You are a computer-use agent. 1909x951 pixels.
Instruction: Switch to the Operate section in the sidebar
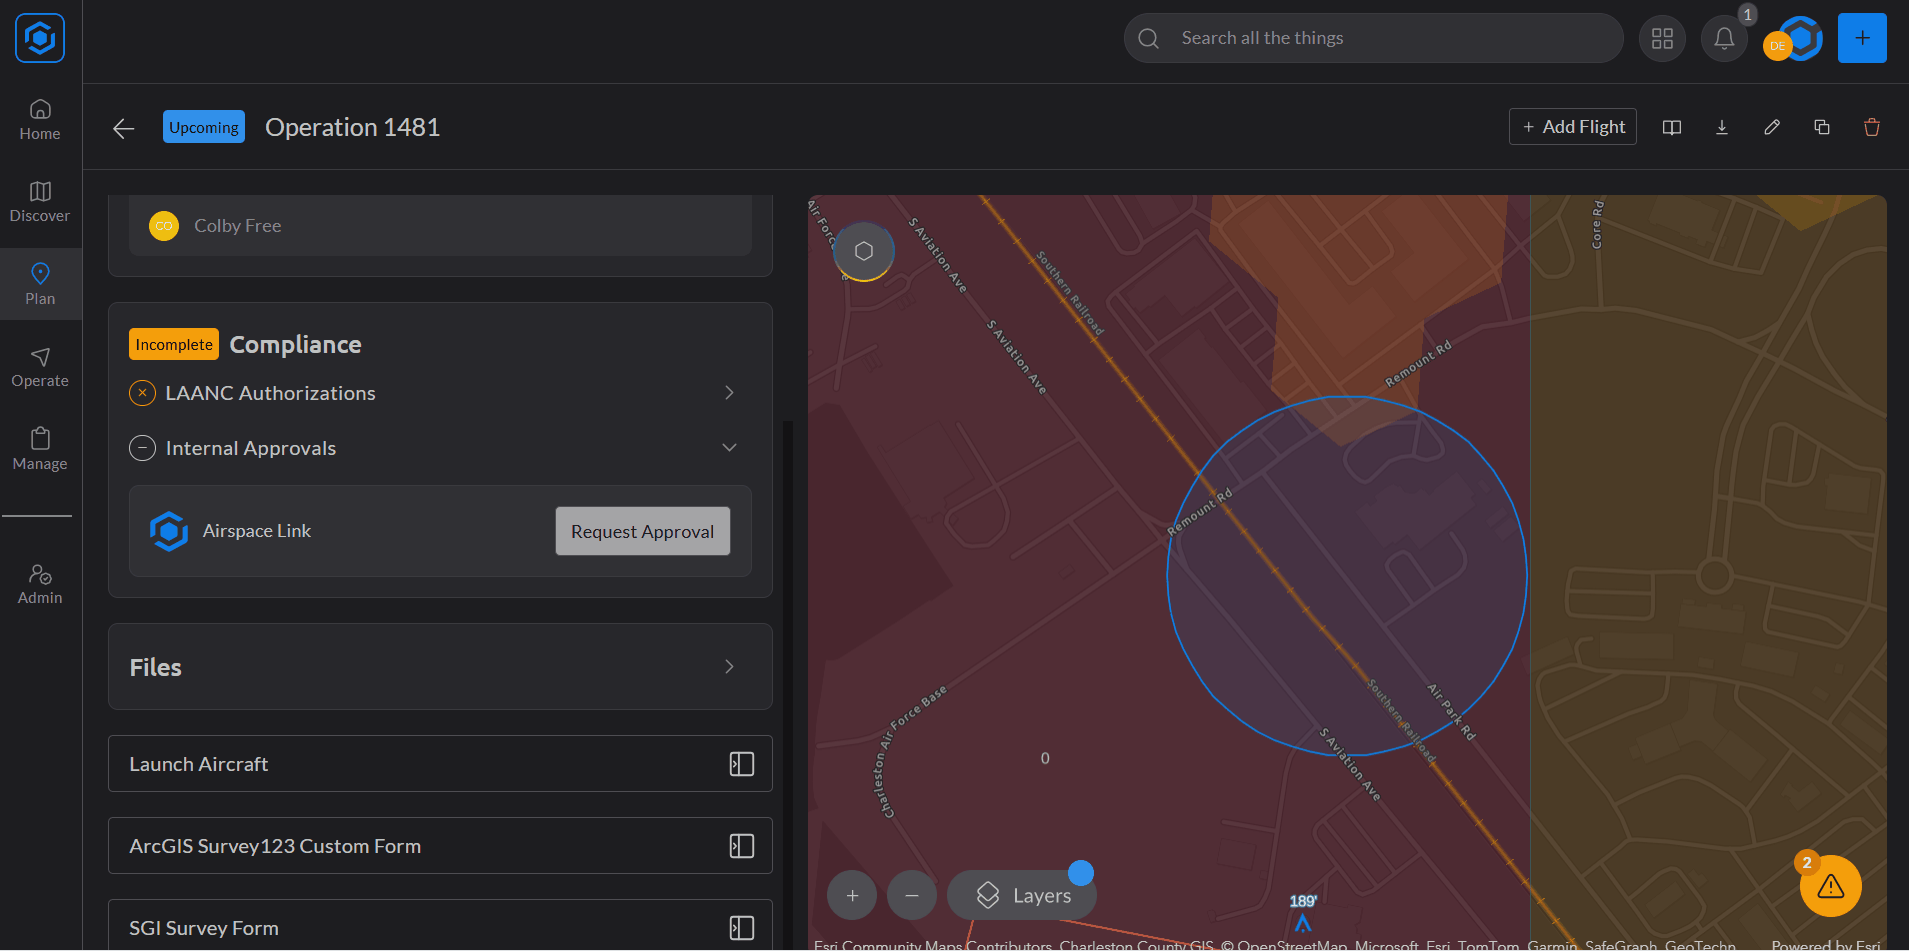click(40, 367)
